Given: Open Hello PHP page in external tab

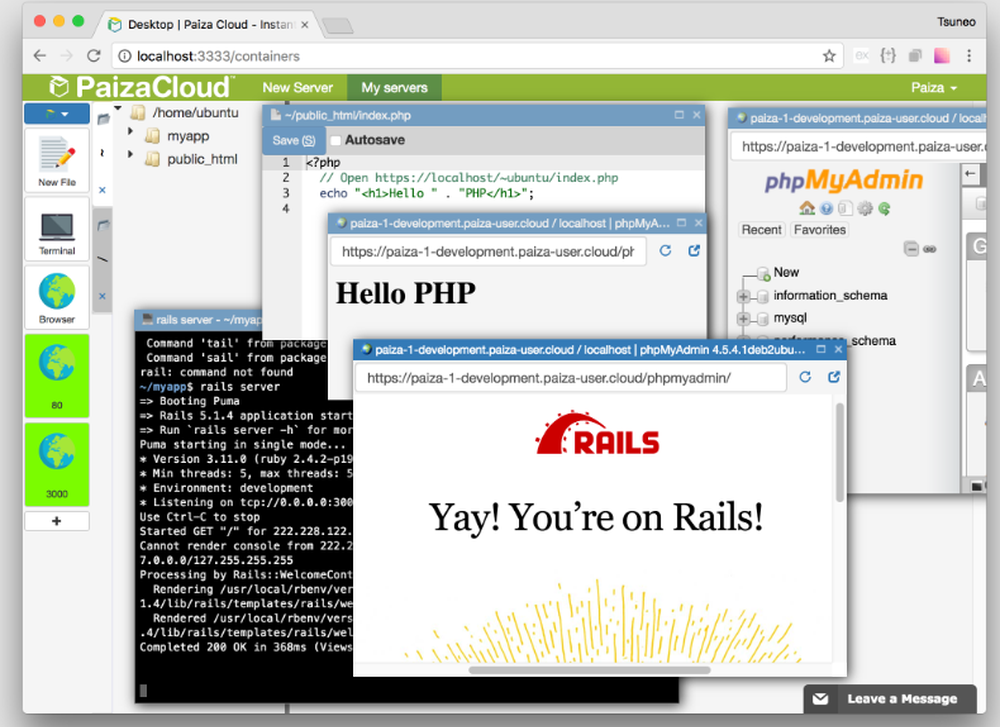Looking at the screenshot, I should (x=694, y=251).
